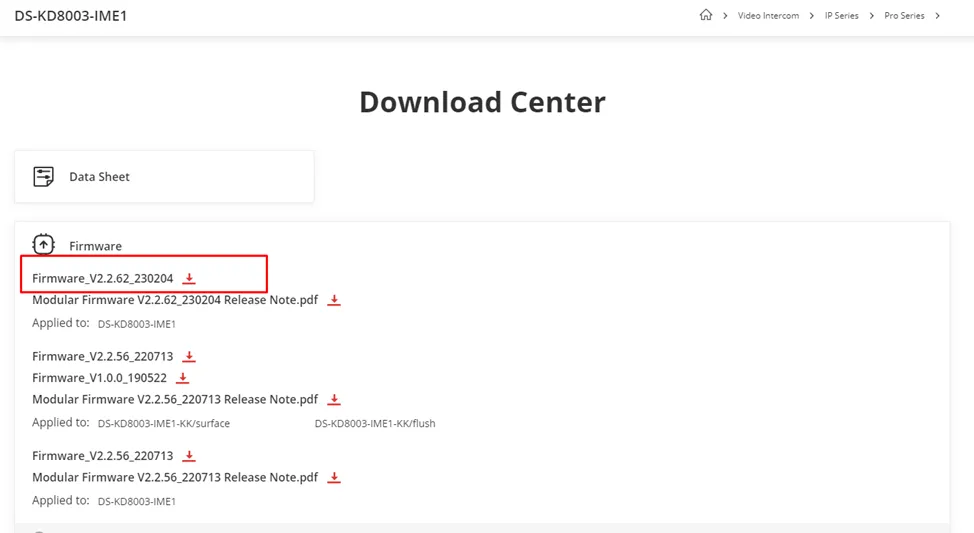Open the Firmware_V1.0.0_190522 file link
Screen dimensions: 974x533
tap(99, 378)
